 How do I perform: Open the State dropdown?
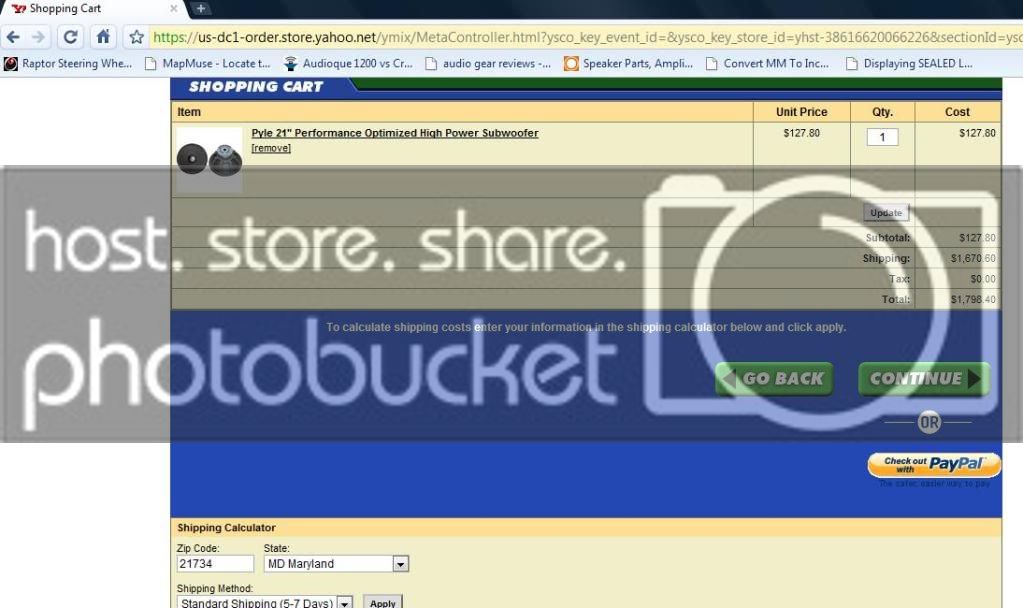coord(336,564)
